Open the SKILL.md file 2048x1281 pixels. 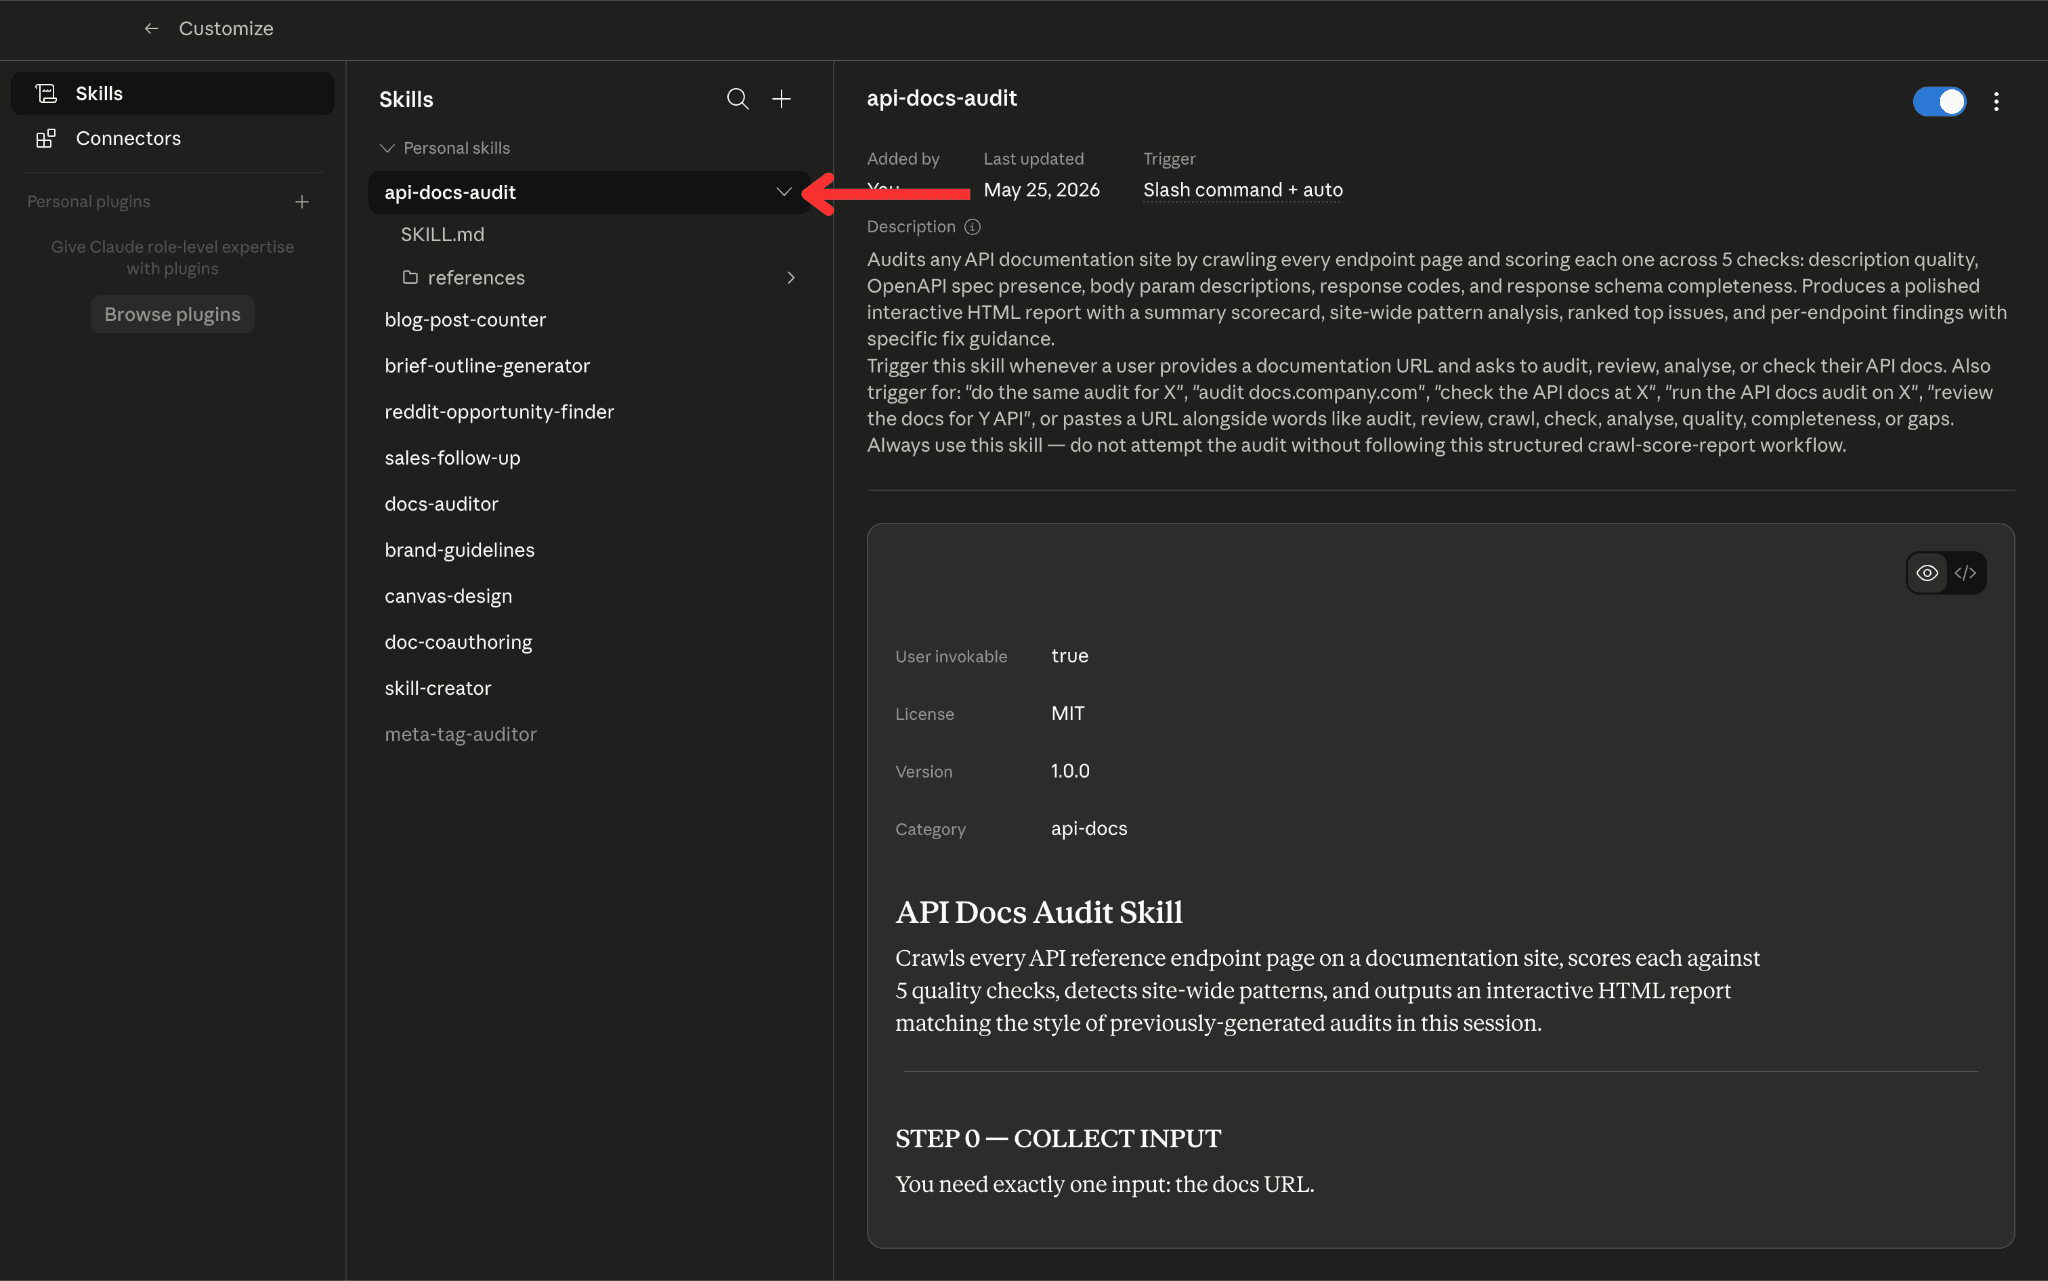(442, 234)
